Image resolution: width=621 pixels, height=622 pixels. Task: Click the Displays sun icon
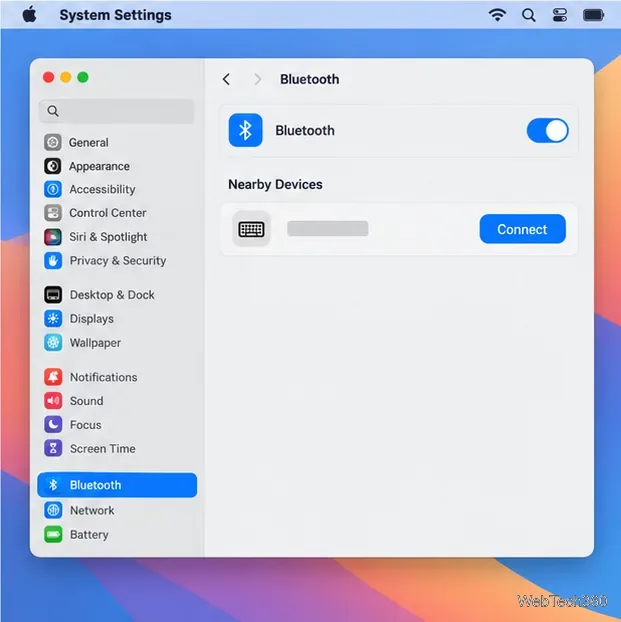point(53,319)
